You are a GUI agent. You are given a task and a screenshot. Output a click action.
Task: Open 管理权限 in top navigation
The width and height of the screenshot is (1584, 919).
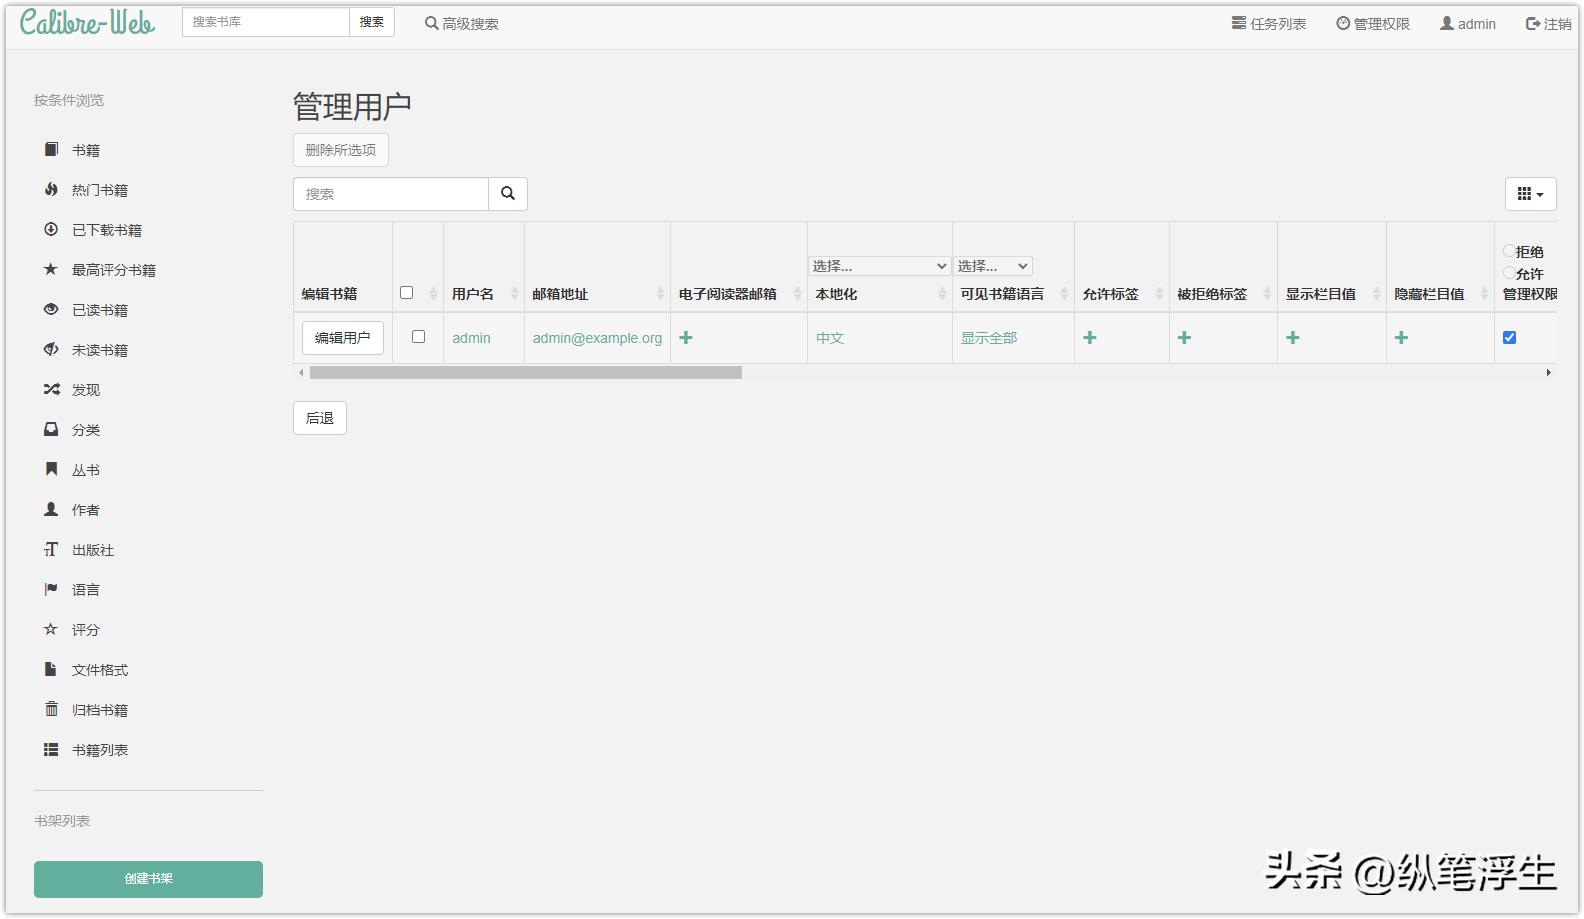tap(1373, 24)
